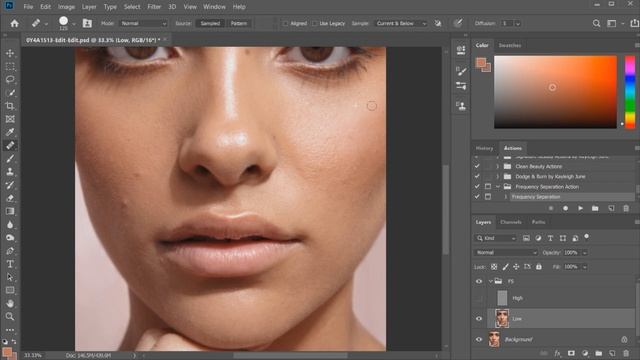Open the layer Fill dropdown arrow
The width and height of the screenshot is (640, 360).
584,267
